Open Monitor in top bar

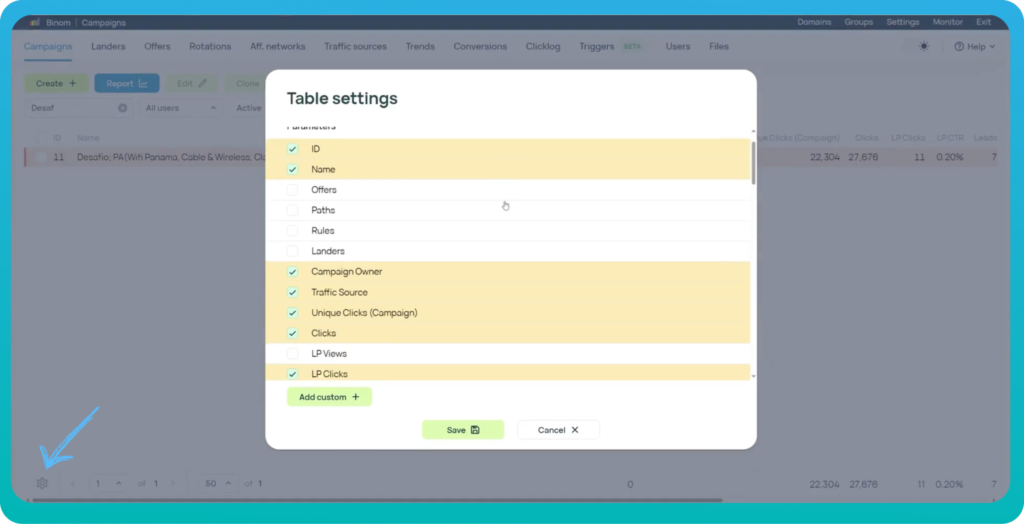[x=948, y=22]
